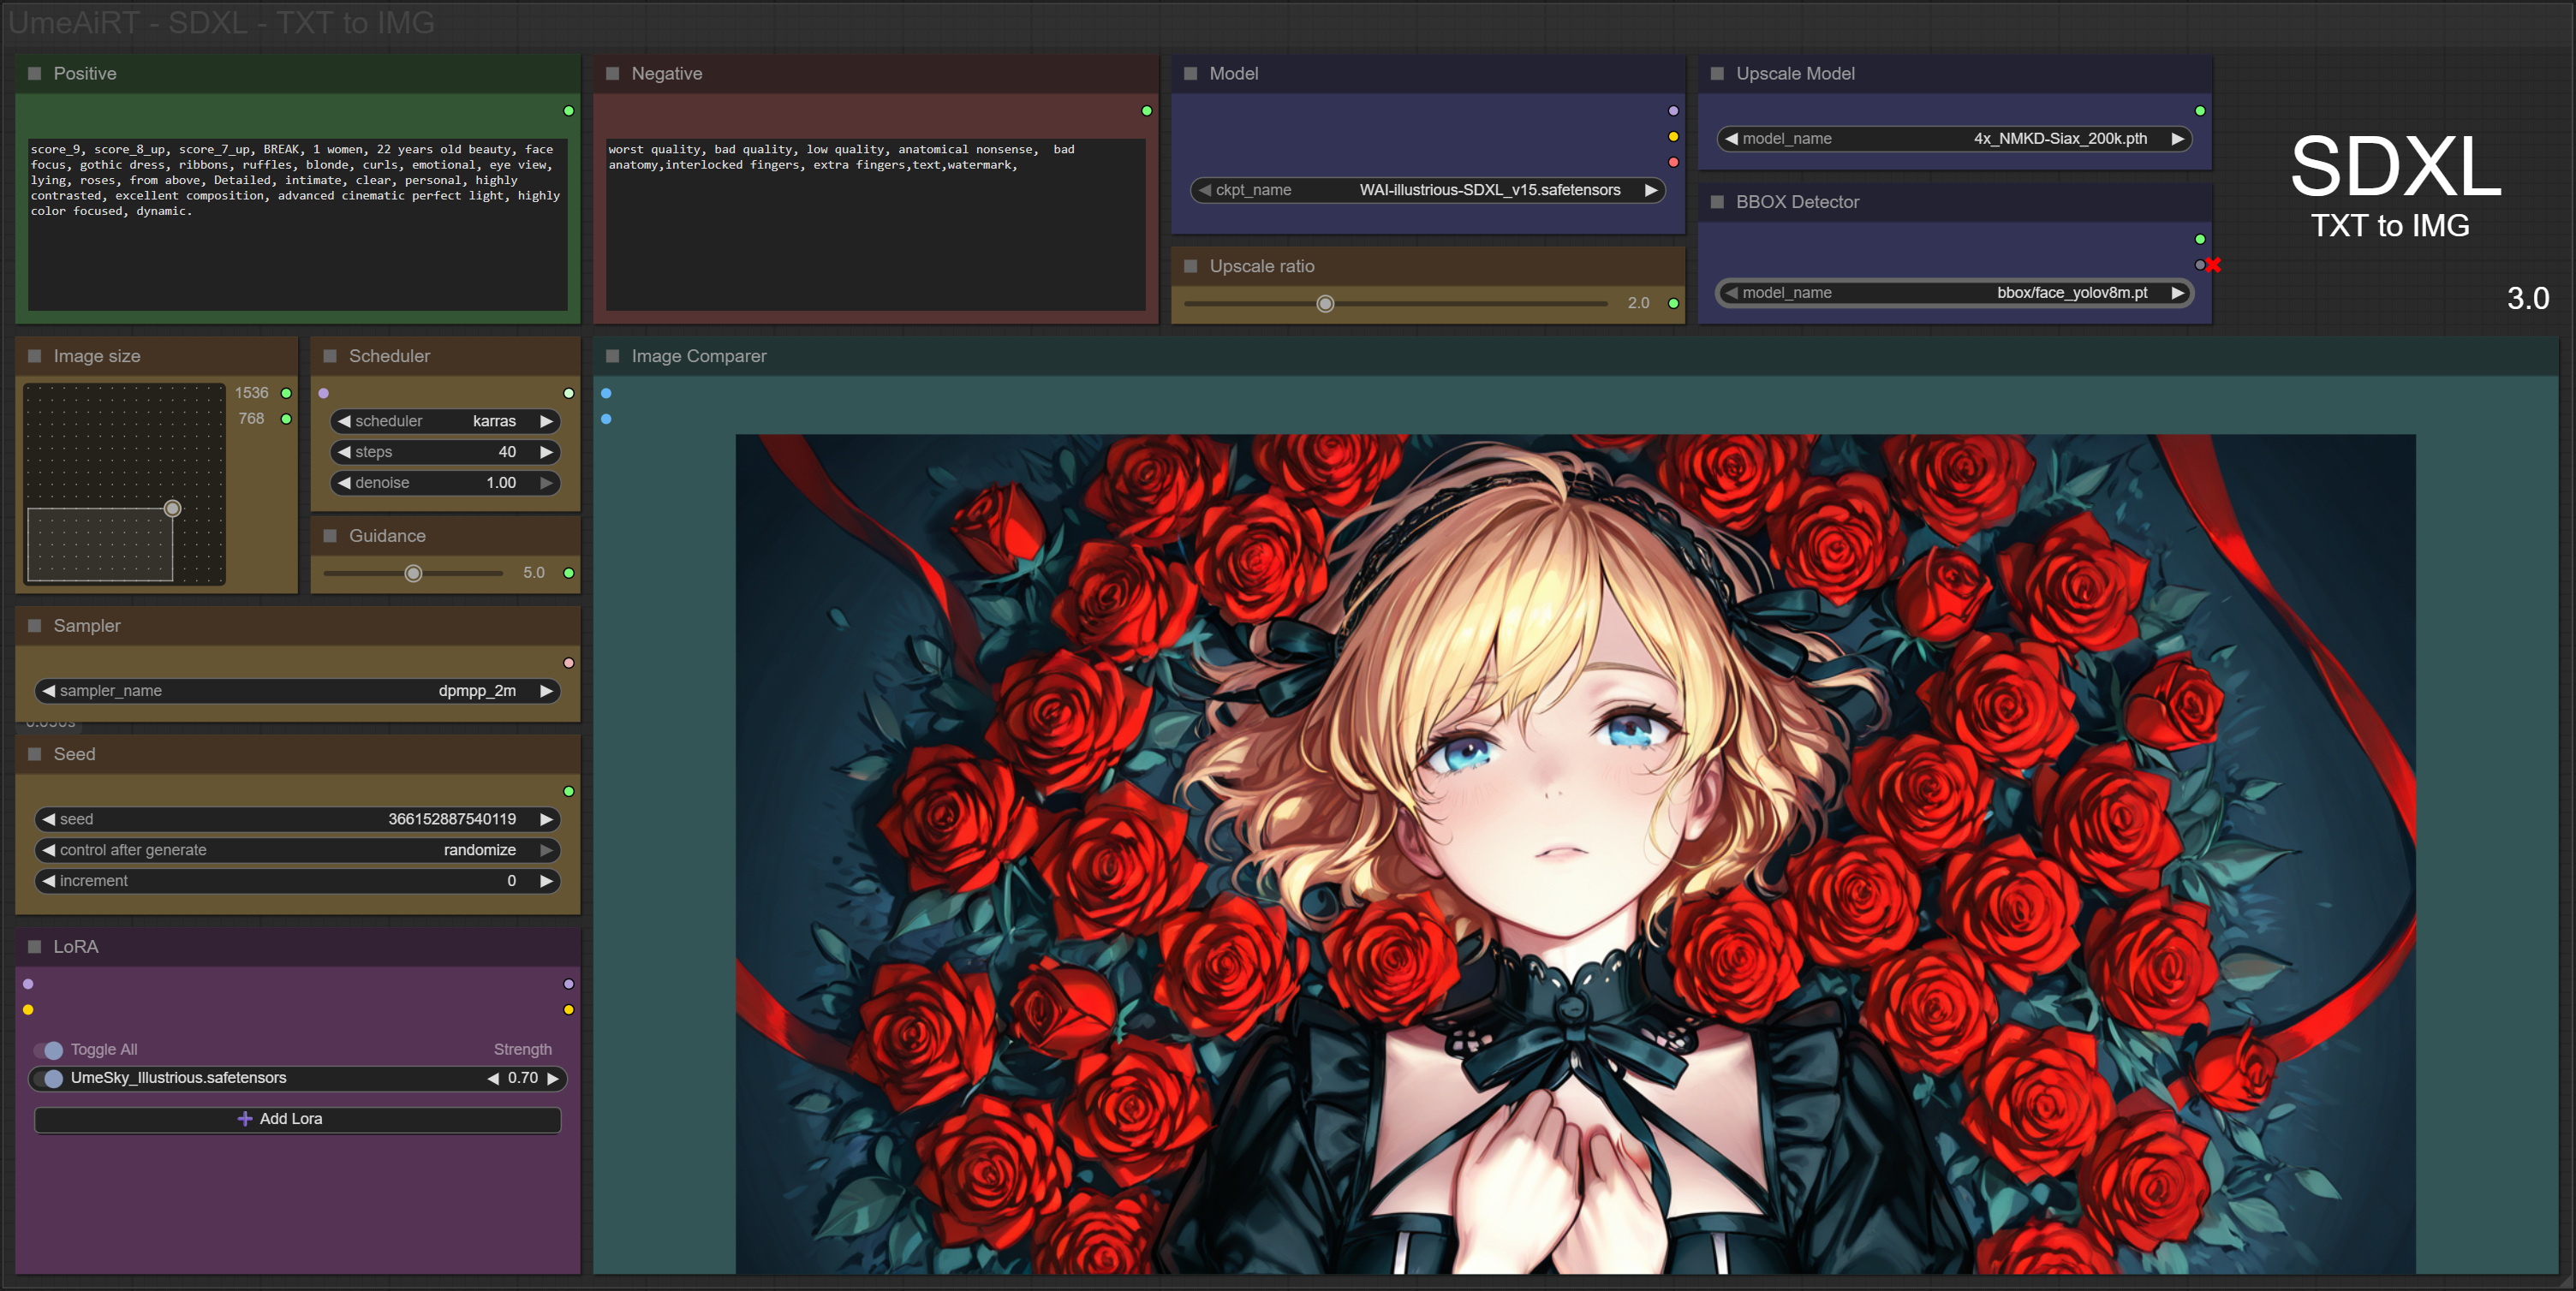The height and width of the screenshot is (1291, 2576).
Task: Click the Image Comparer node collapse dot
Action: click(x=613, y=356)
